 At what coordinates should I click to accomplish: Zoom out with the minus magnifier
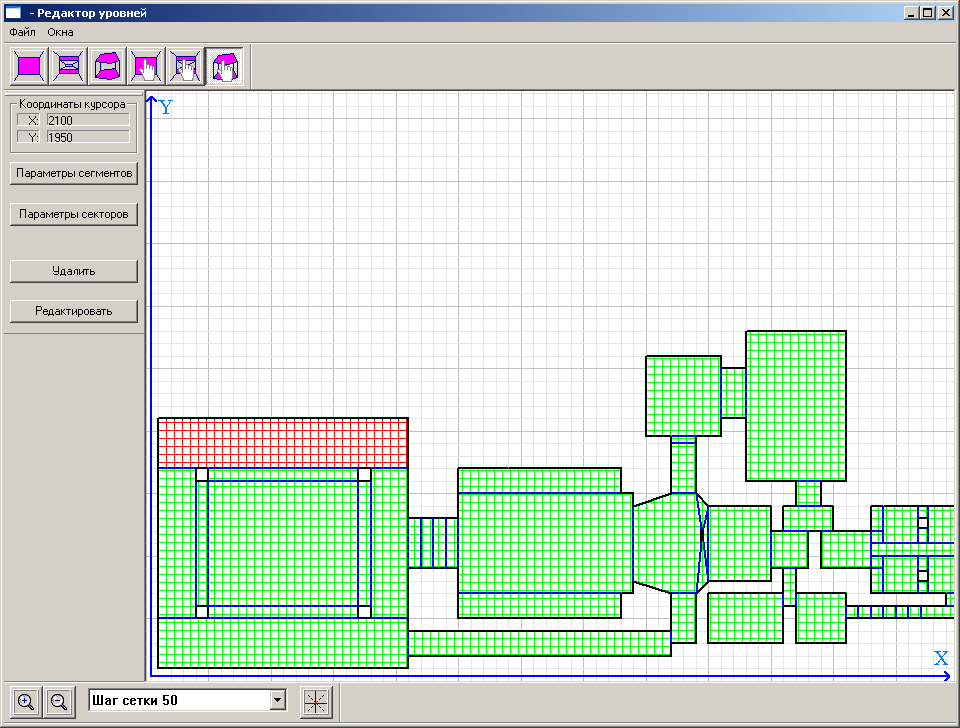coord(59,701)
